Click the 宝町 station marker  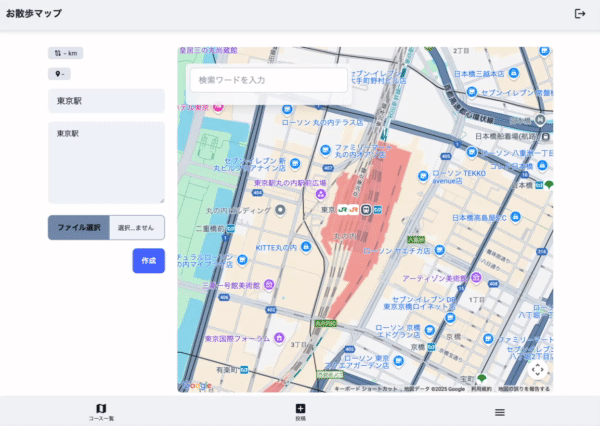click(x=482, y=378)
